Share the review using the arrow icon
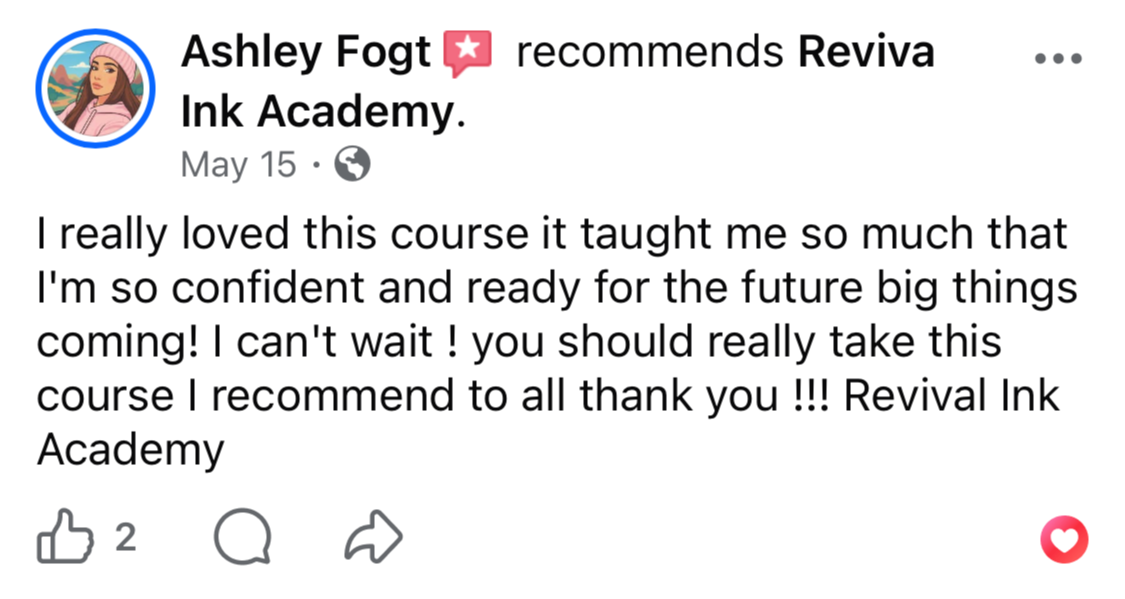The height and width of the screenshot is (599, 1125). click(373, 539)
